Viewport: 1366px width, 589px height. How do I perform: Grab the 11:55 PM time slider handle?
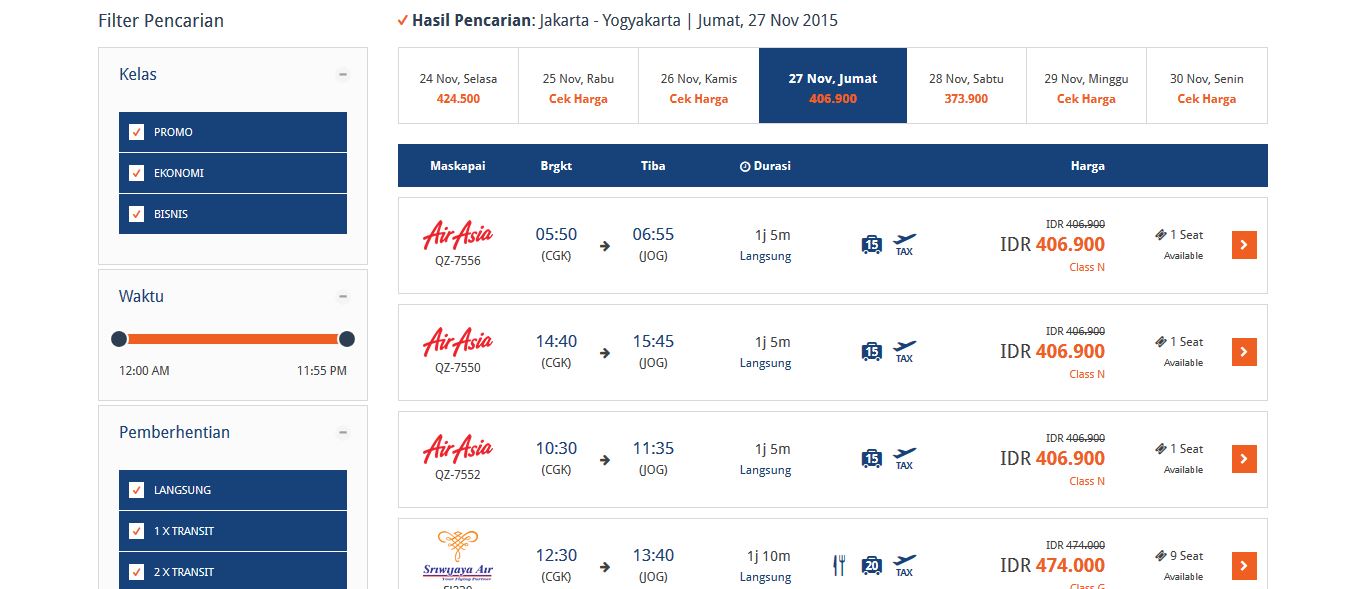click(347, 339)
